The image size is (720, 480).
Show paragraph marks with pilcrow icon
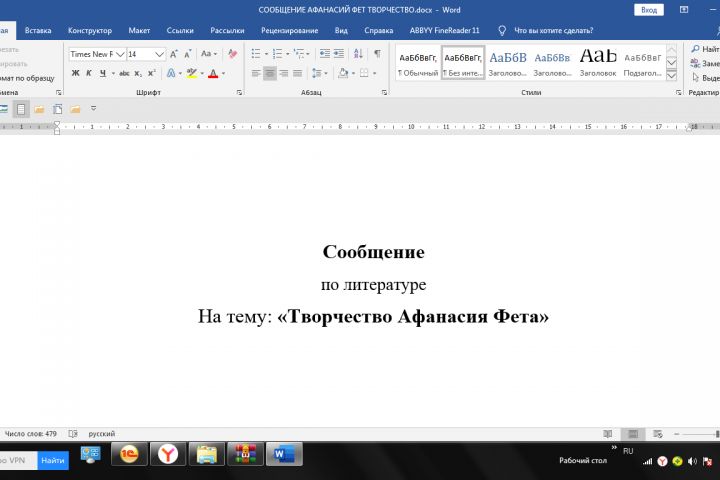click(377, 54)
